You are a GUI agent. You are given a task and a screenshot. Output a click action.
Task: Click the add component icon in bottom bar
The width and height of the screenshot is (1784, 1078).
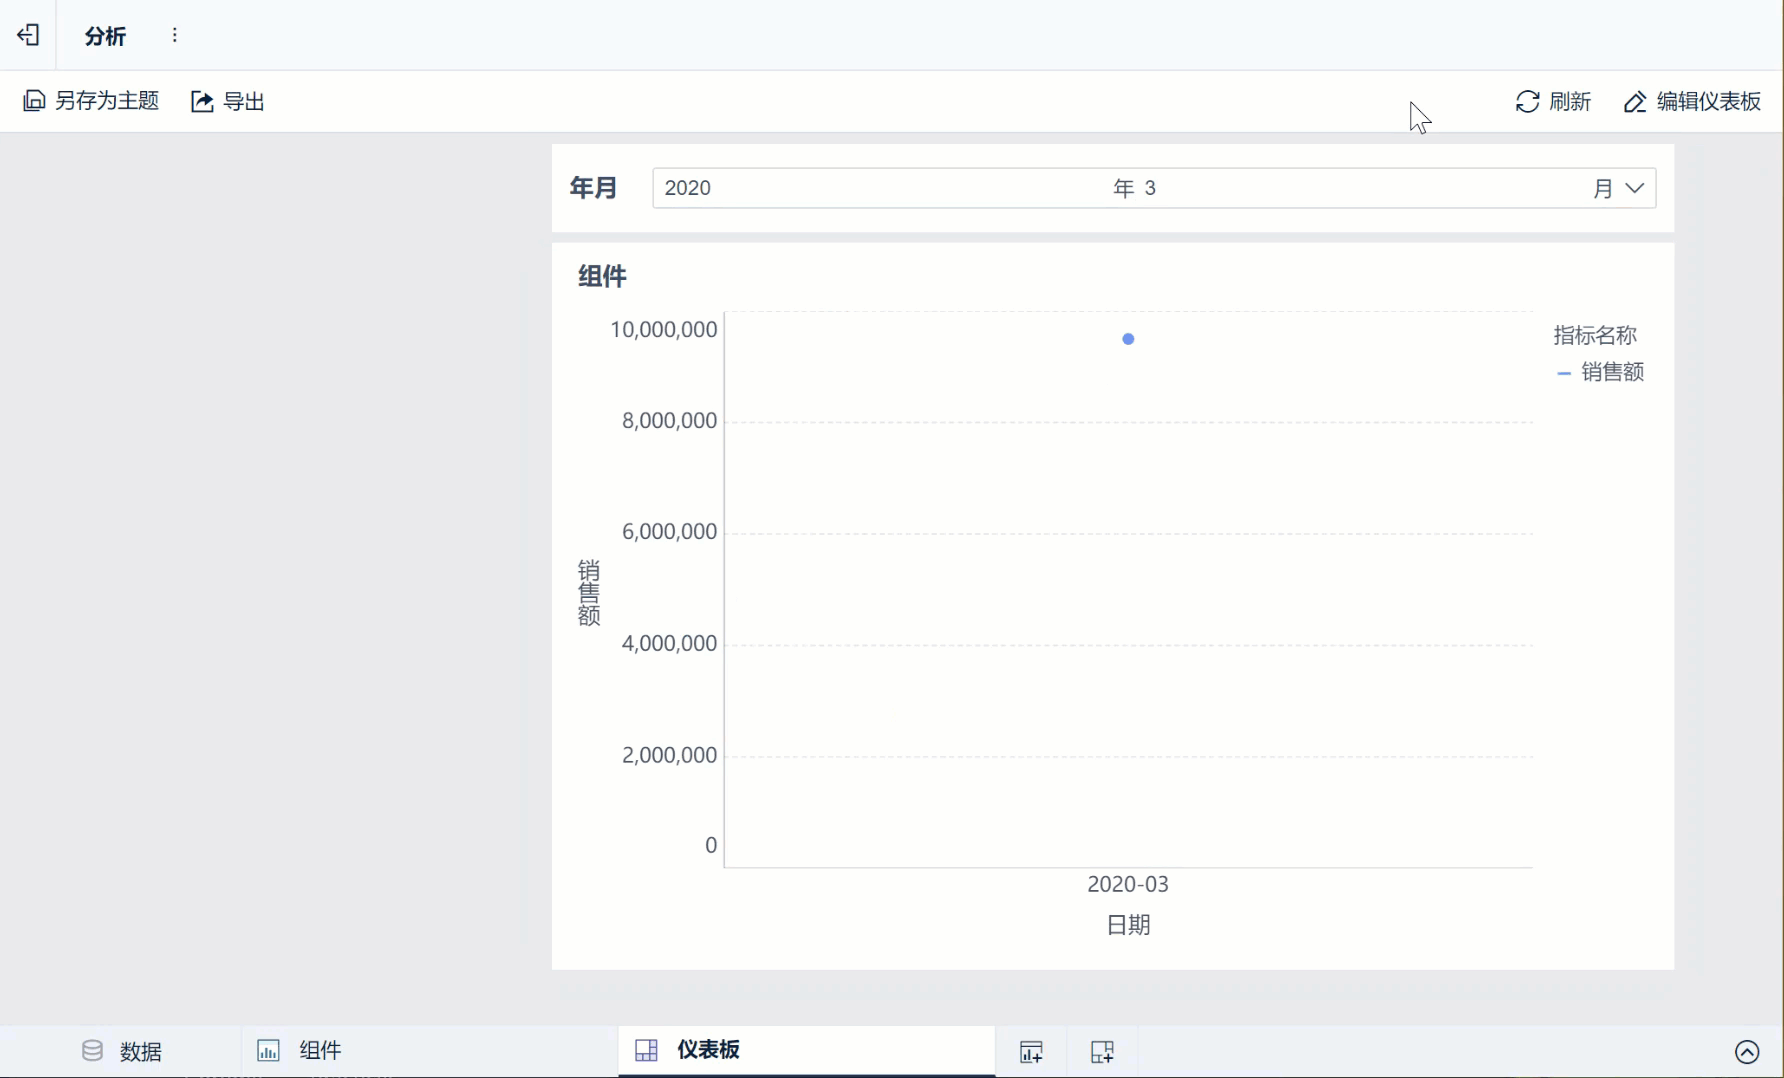coord(1031,1051)
